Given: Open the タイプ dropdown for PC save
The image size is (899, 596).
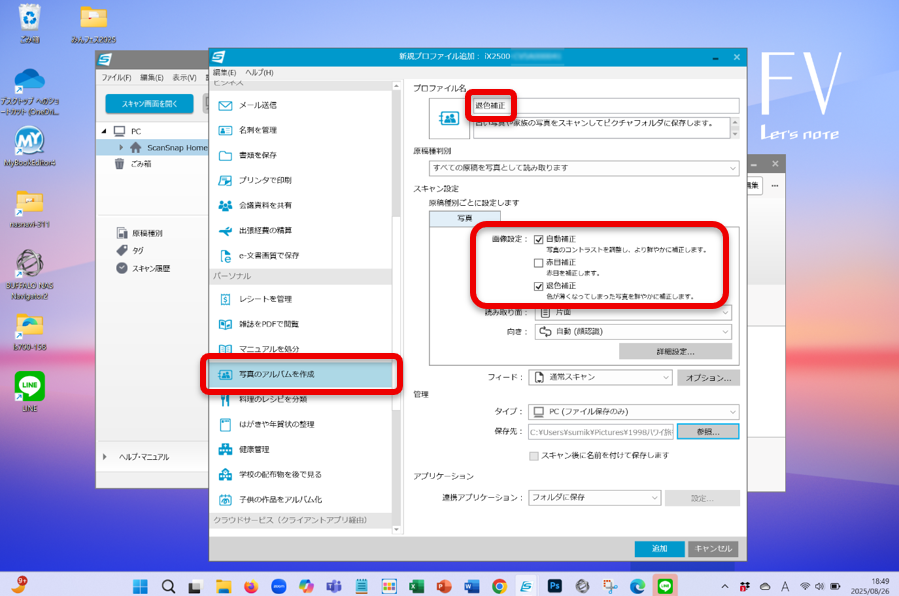Looking at the screenshot, I should pos(633,412).
